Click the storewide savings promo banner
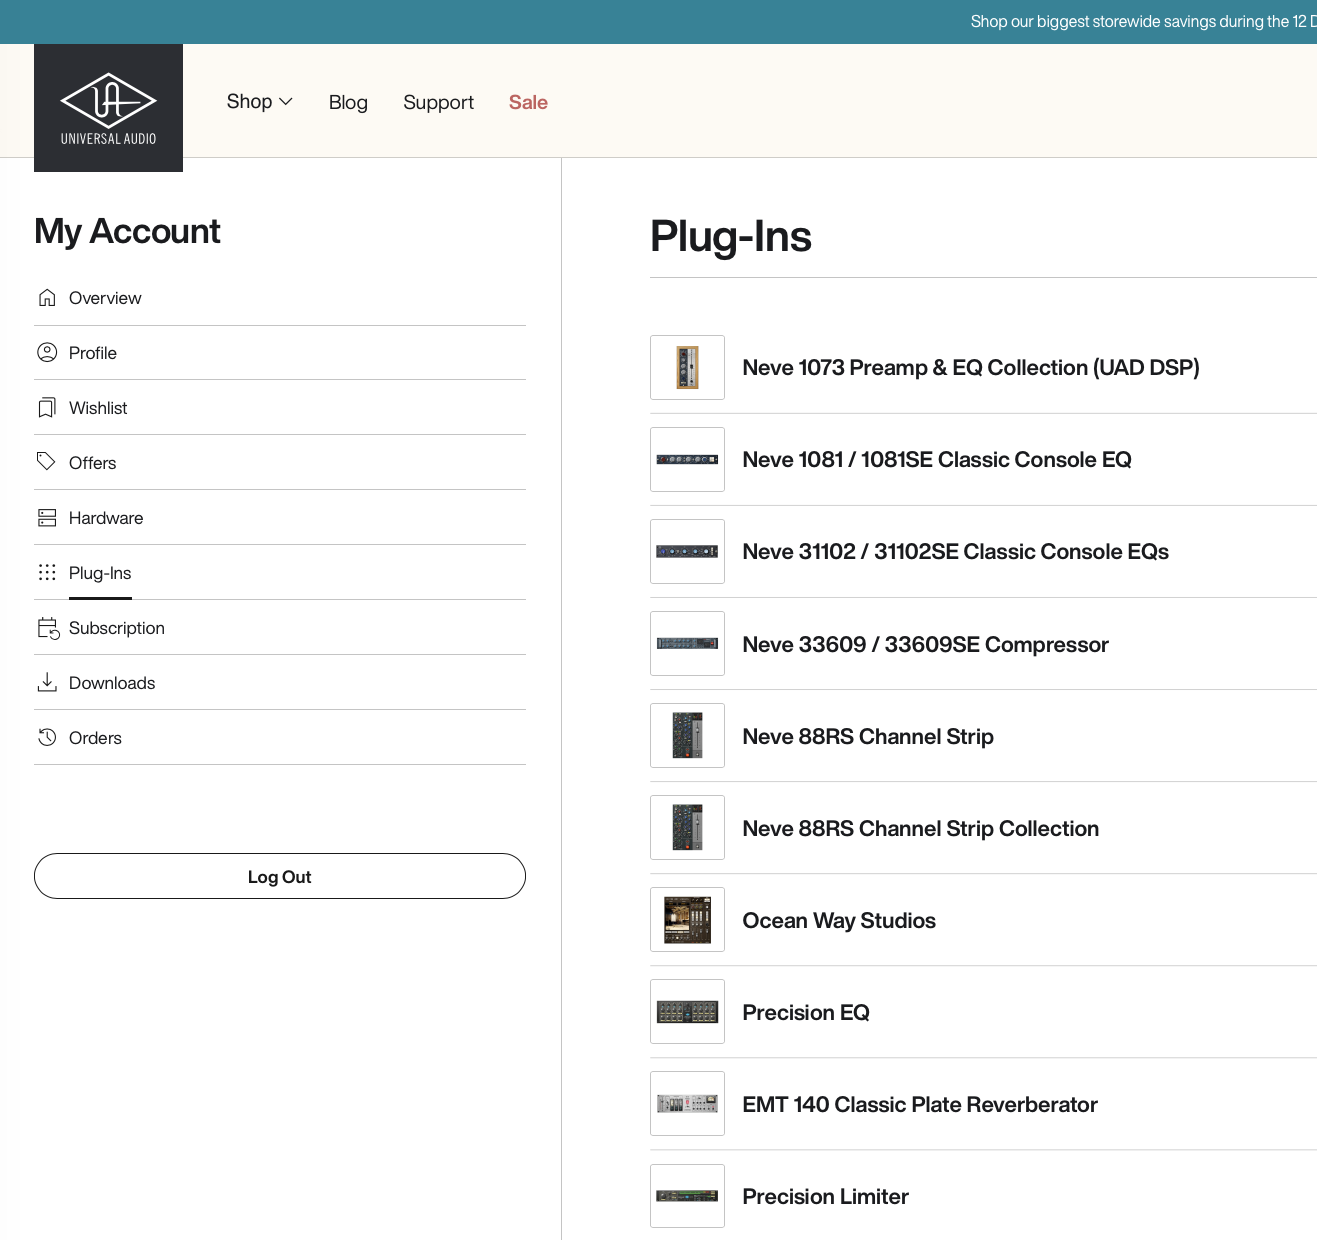This screenshot has height=1240, width=1317. [x=1140, y=21]
